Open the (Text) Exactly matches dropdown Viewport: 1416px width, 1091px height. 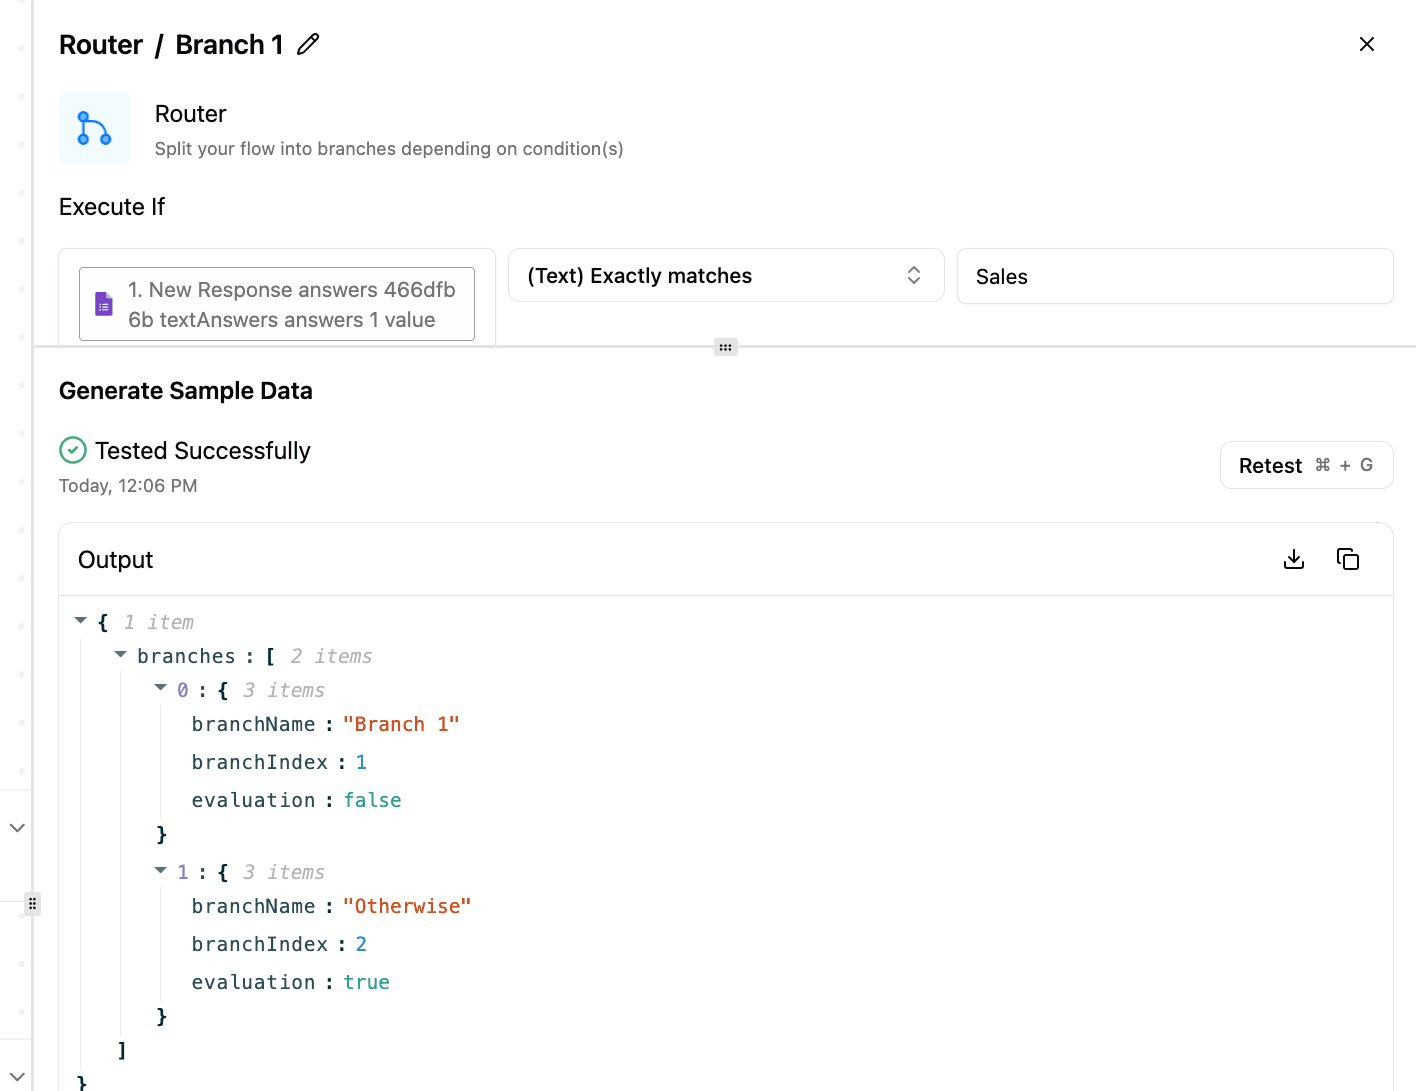point(725,276)
